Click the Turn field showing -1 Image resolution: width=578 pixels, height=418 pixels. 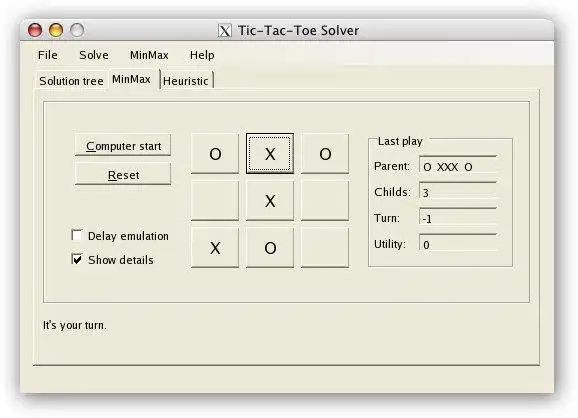(458, 216)
